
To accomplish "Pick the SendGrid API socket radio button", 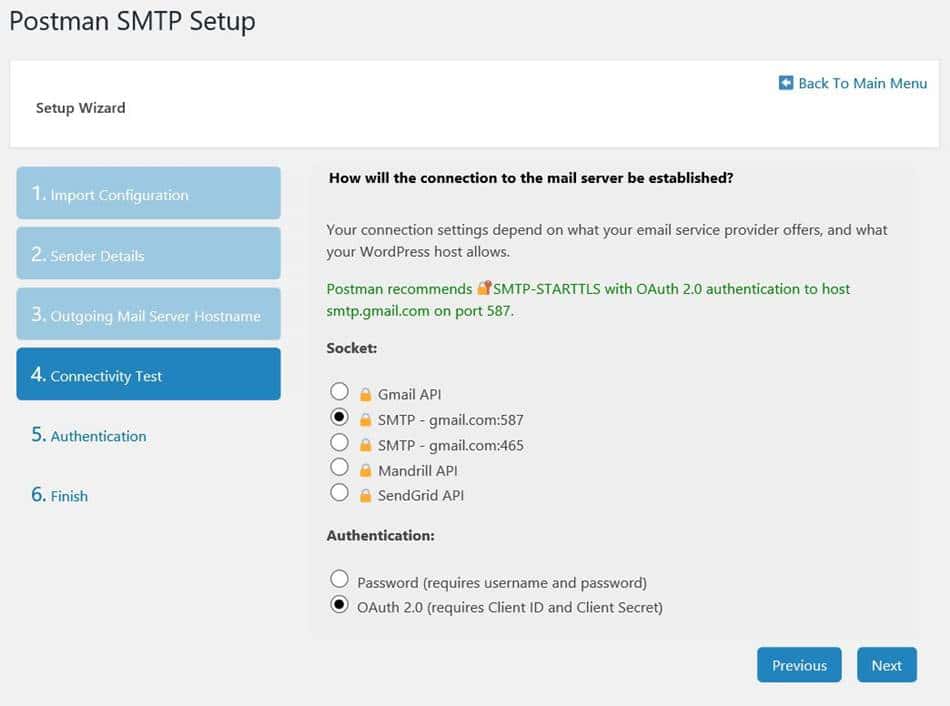I will (340, 492).
